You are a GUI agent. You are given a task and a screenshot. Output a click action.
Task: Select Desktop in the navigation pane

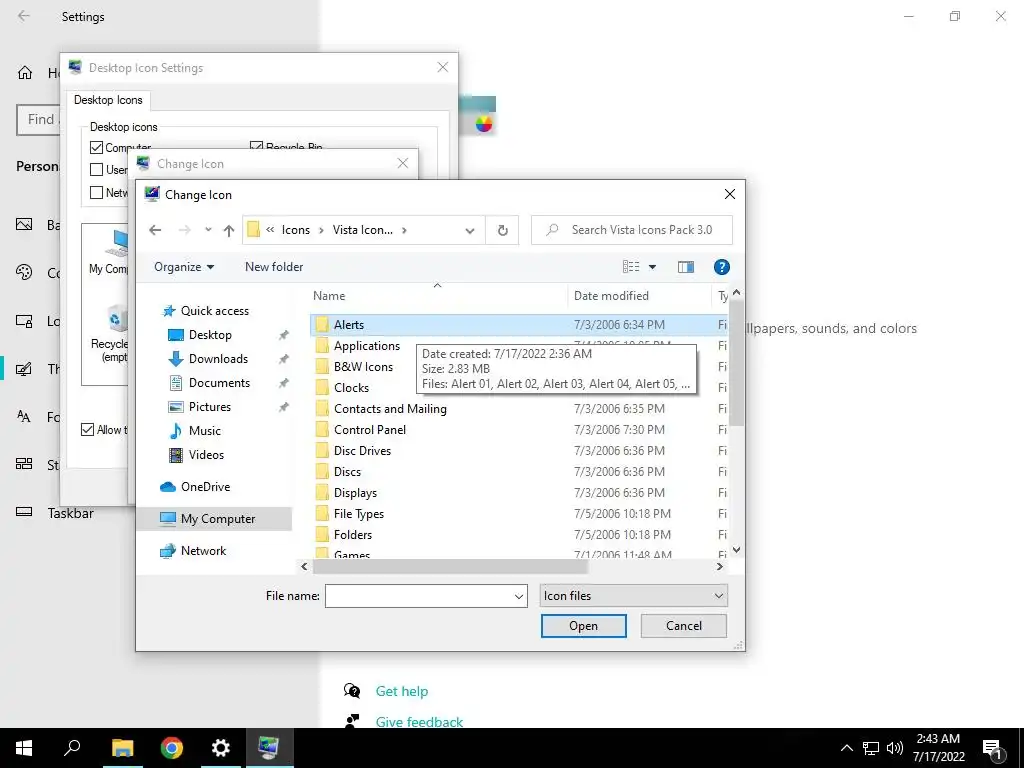(210, 335)
